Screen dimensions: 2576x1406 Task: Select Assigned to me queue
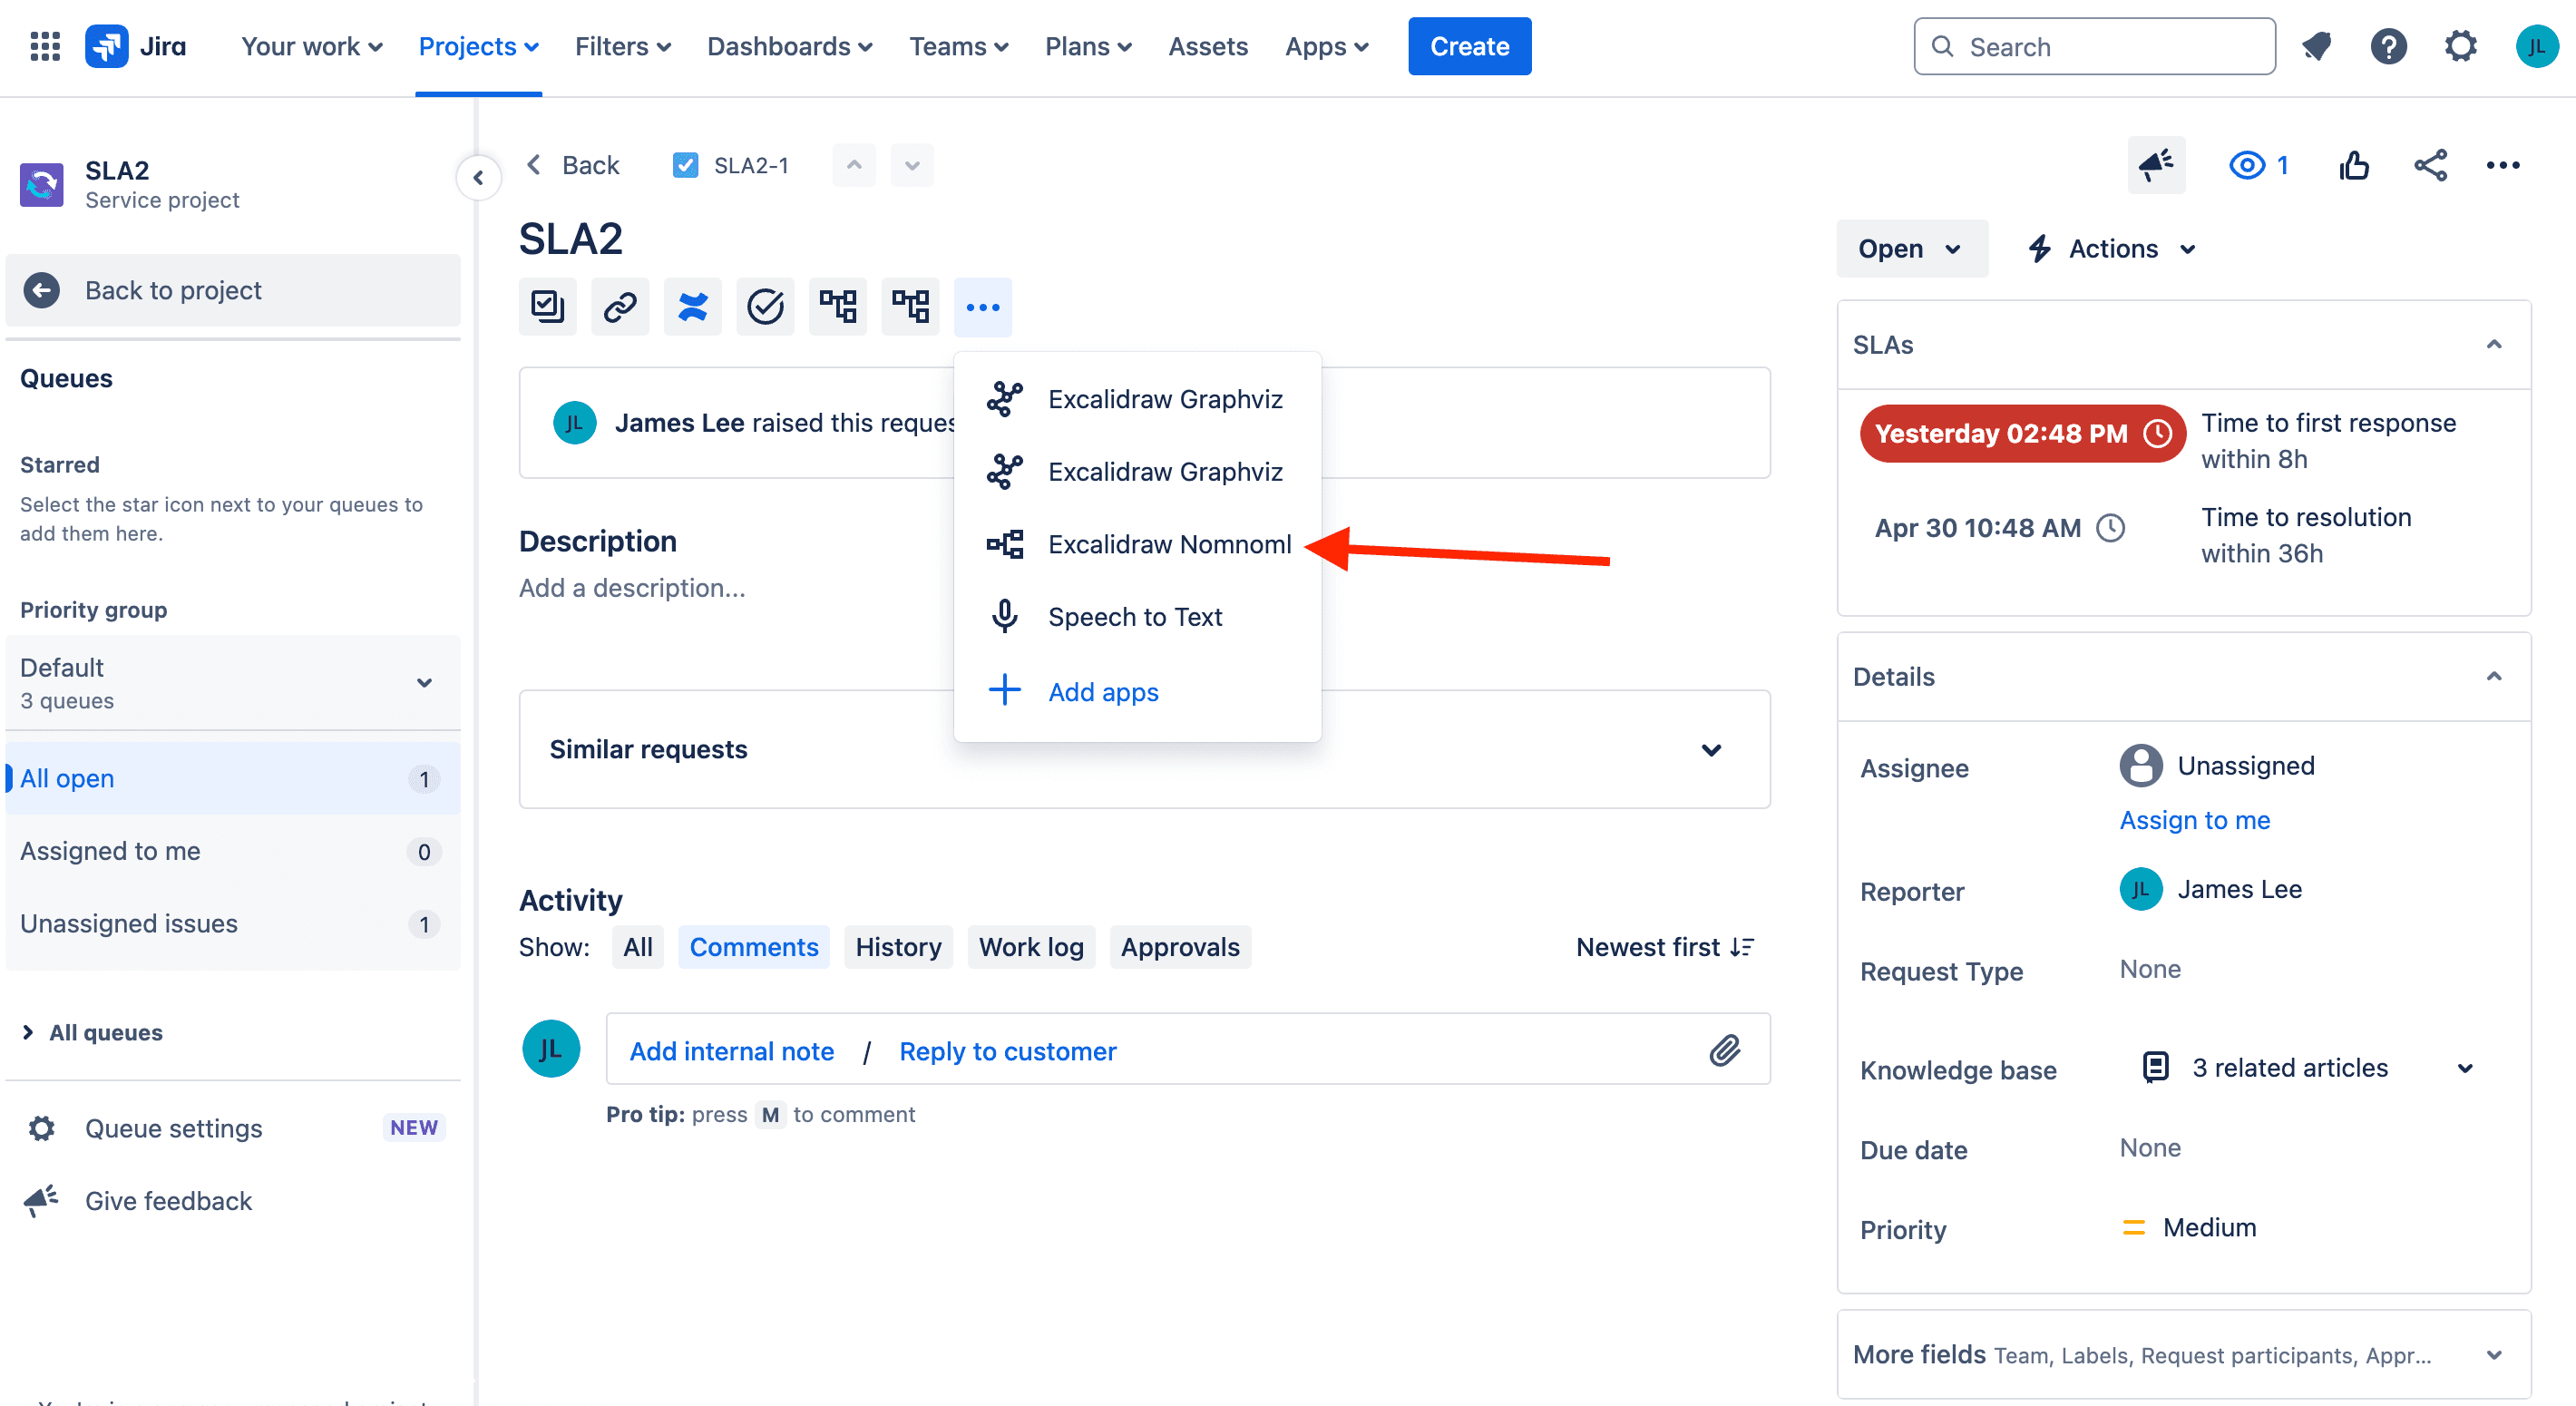(232, 851)
